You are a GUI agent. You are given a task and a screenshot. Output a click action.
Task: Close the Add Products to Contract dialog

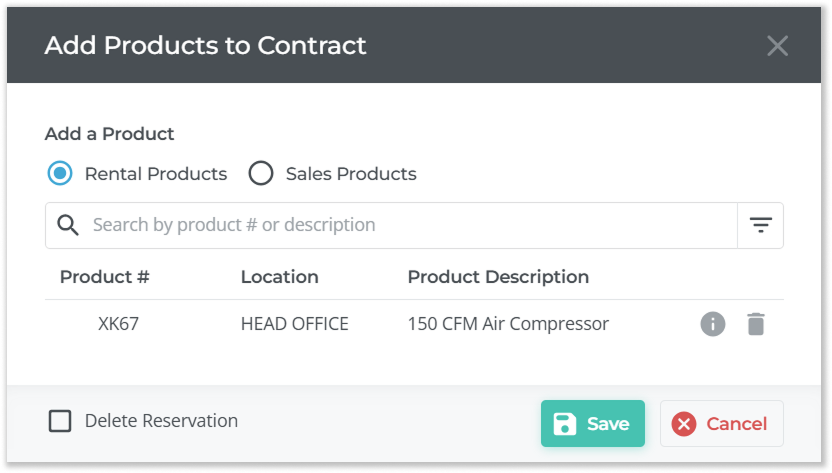click(x=777, y=45)
